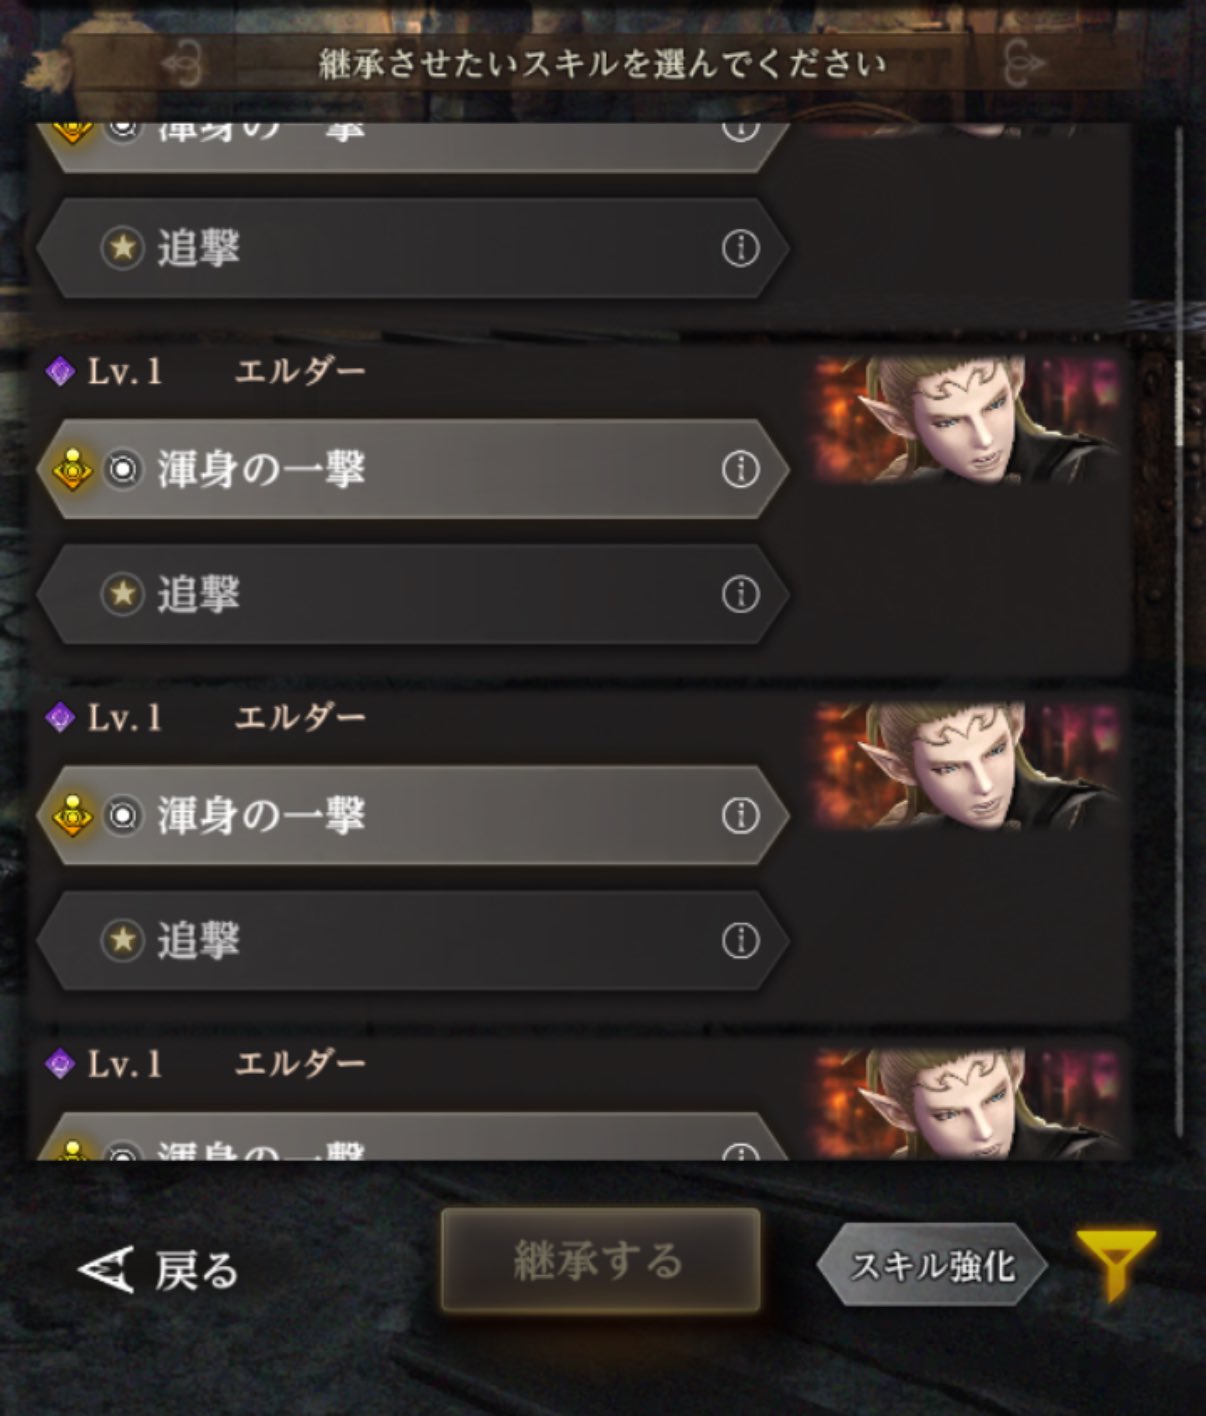The image size is (1206, 1416).
Task: Select first Elder's 渾身の一撃 skill row
Action: coord(413,469)
